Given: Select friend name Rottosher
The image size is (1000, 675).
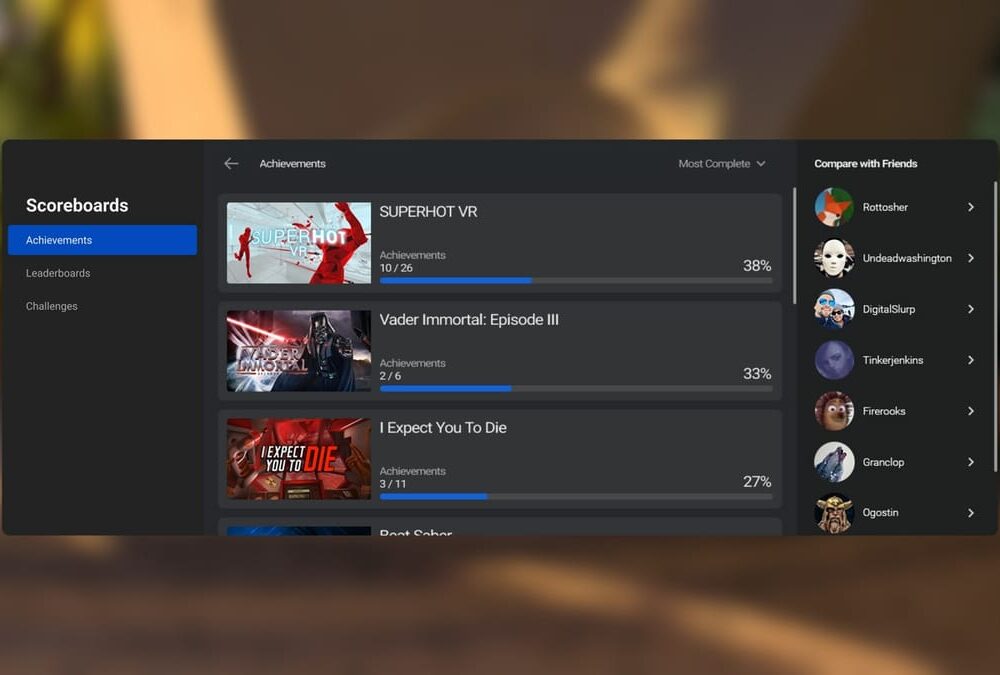Looking at the screenshot, I should pyautogui.click(x=885, y=207).
